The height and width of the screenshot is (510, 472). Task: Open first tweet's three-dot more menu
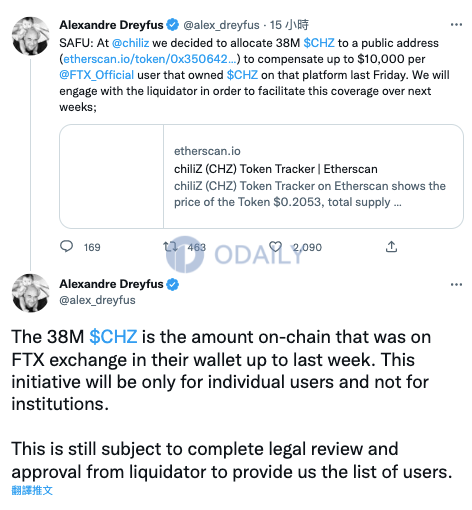tap(456, 25)
